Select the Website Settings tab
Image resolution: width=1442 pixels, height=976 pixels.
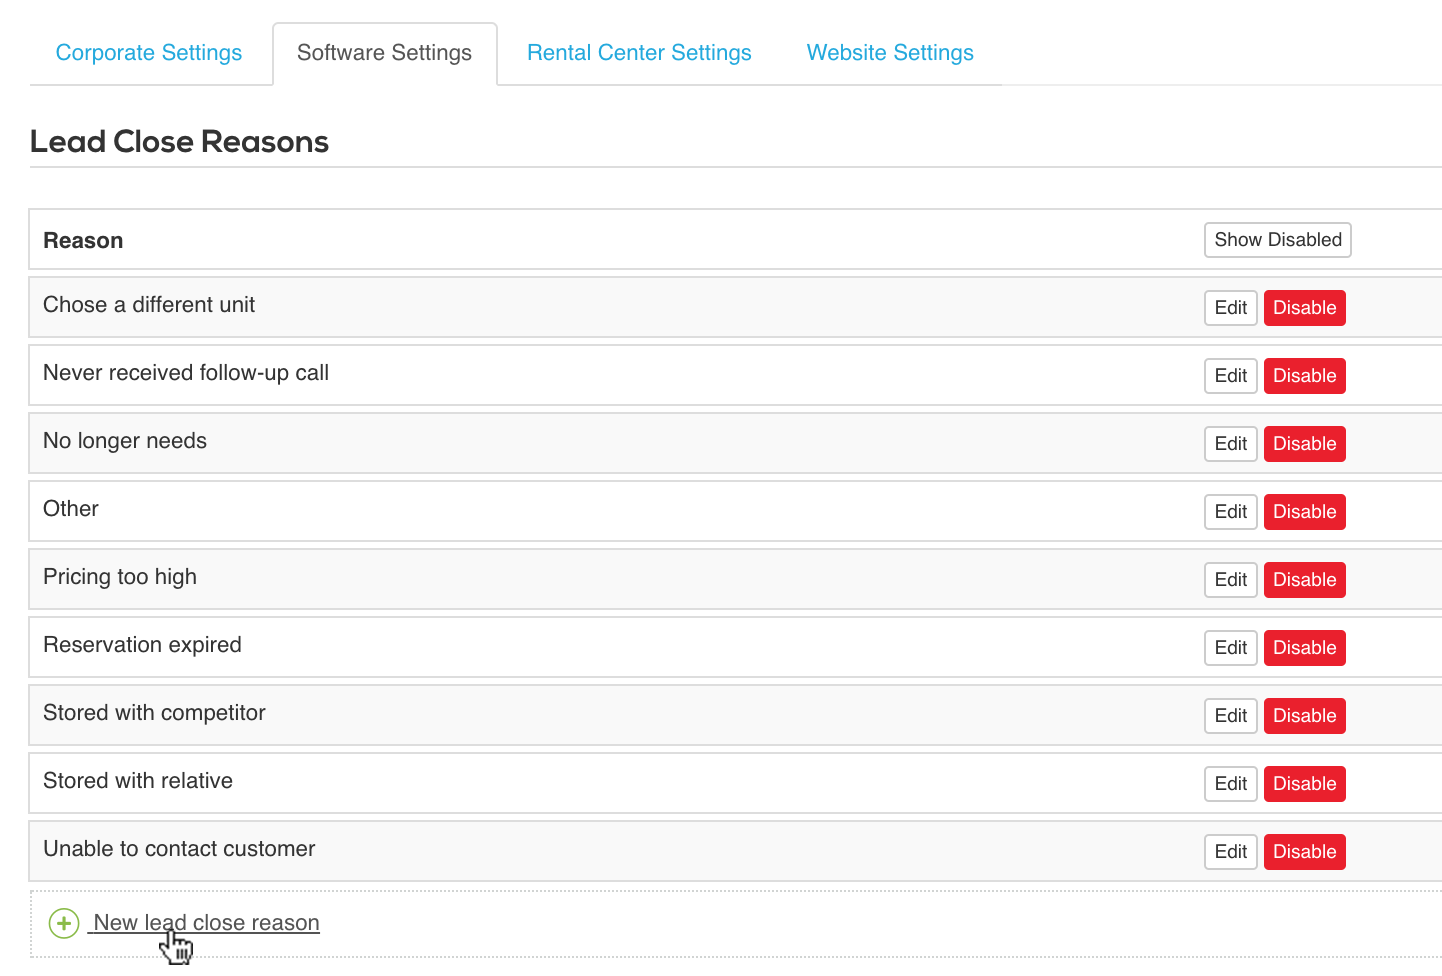pyautogui.click(x=889, y=52)
